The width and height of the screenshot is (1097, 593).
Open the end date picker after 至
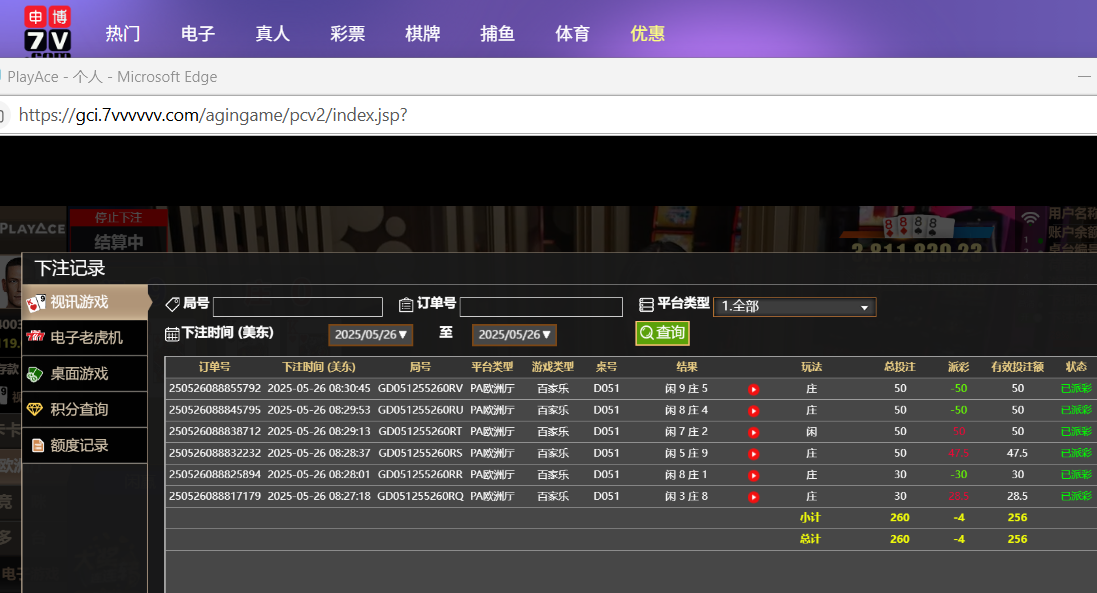click(514, 334)
